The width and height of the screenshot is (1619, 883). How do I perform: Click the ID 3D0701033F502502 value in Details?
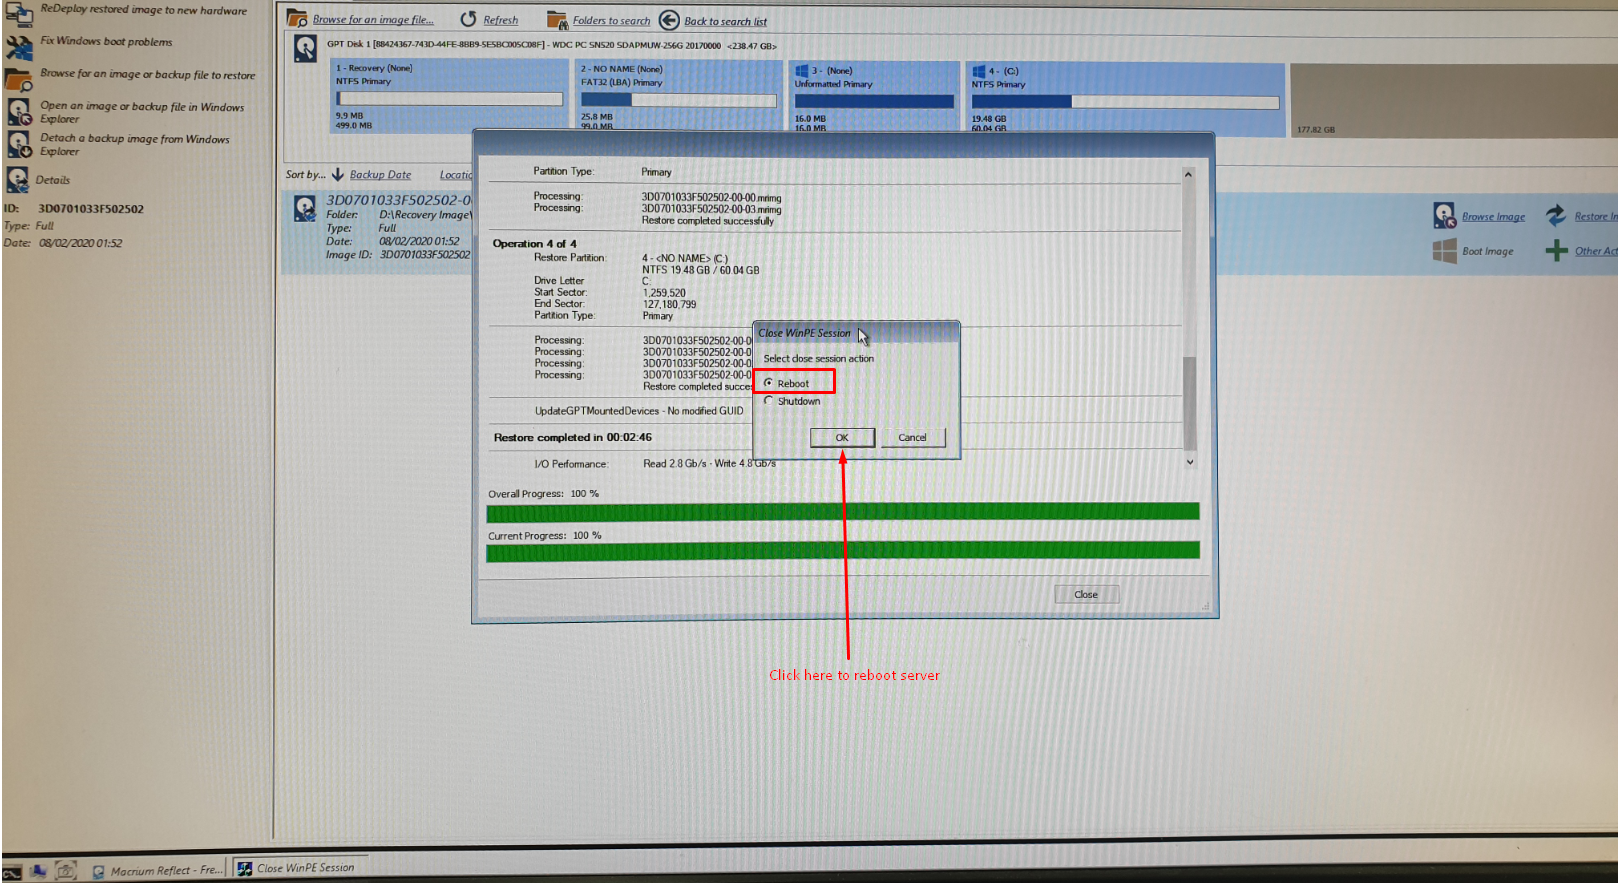click(x=91, y=209)
